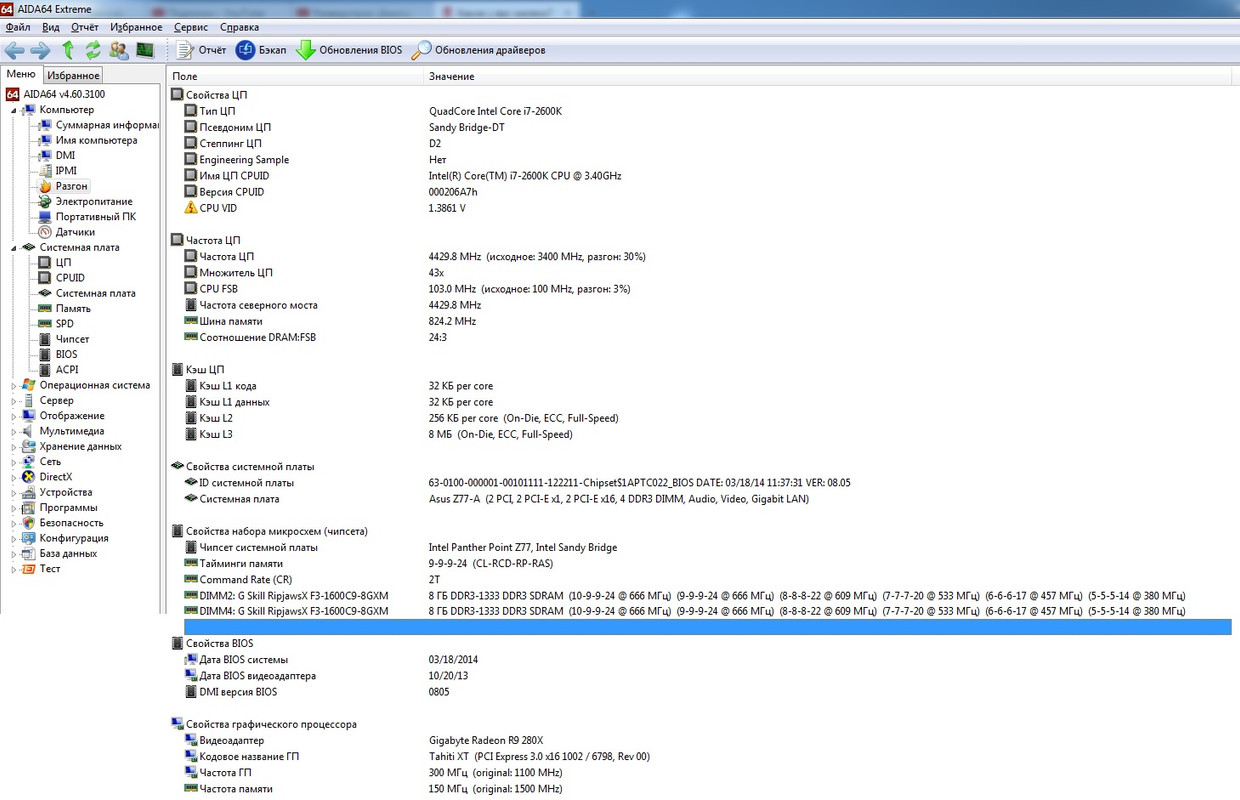Image resolution: width=1240 pixels, height=800 pixels.
Task: Click the Forward navigation arrow
Action: click(40, 50)
